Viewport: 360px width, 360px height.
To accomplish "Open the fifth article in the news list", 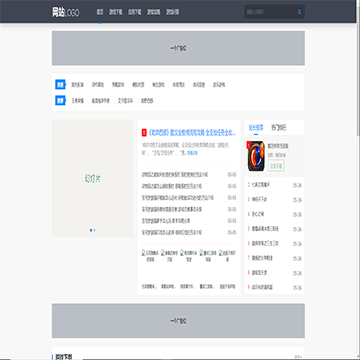I will [166, 221].
